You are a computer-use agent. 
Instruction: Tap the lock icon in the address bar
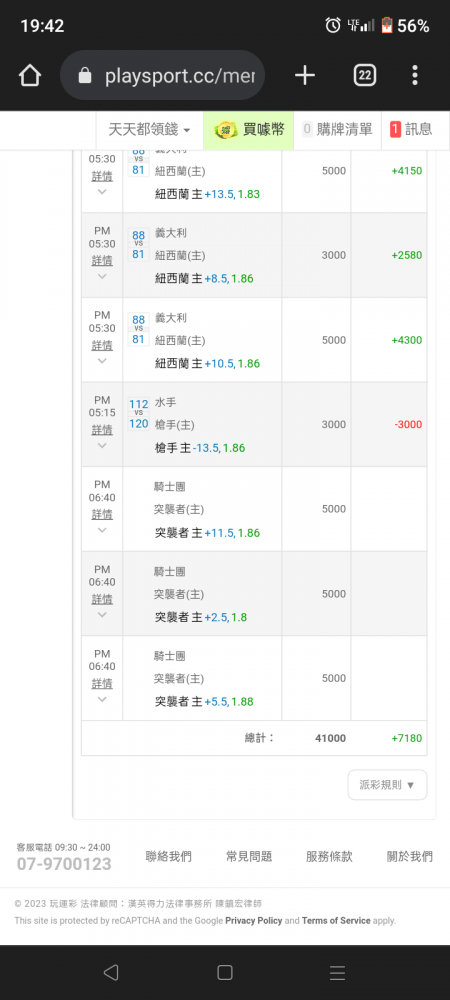click(85, 77)
